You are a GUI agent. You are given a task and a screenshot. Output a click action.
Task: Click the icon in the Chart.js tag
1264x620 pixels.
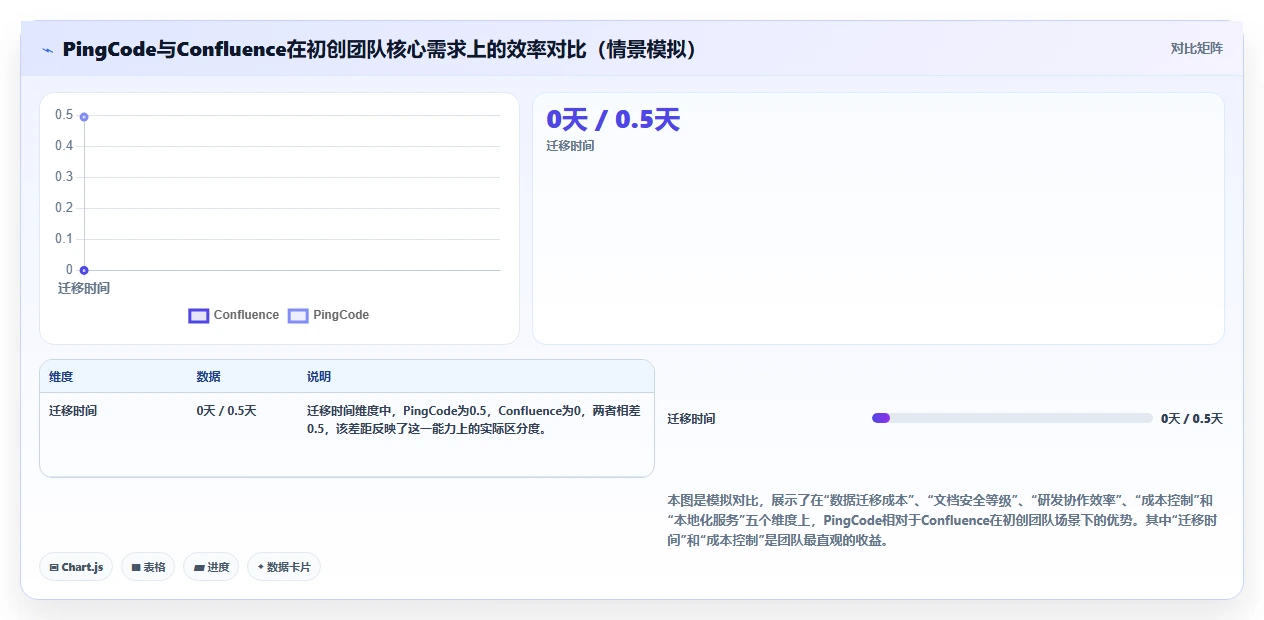pos(54,568)
